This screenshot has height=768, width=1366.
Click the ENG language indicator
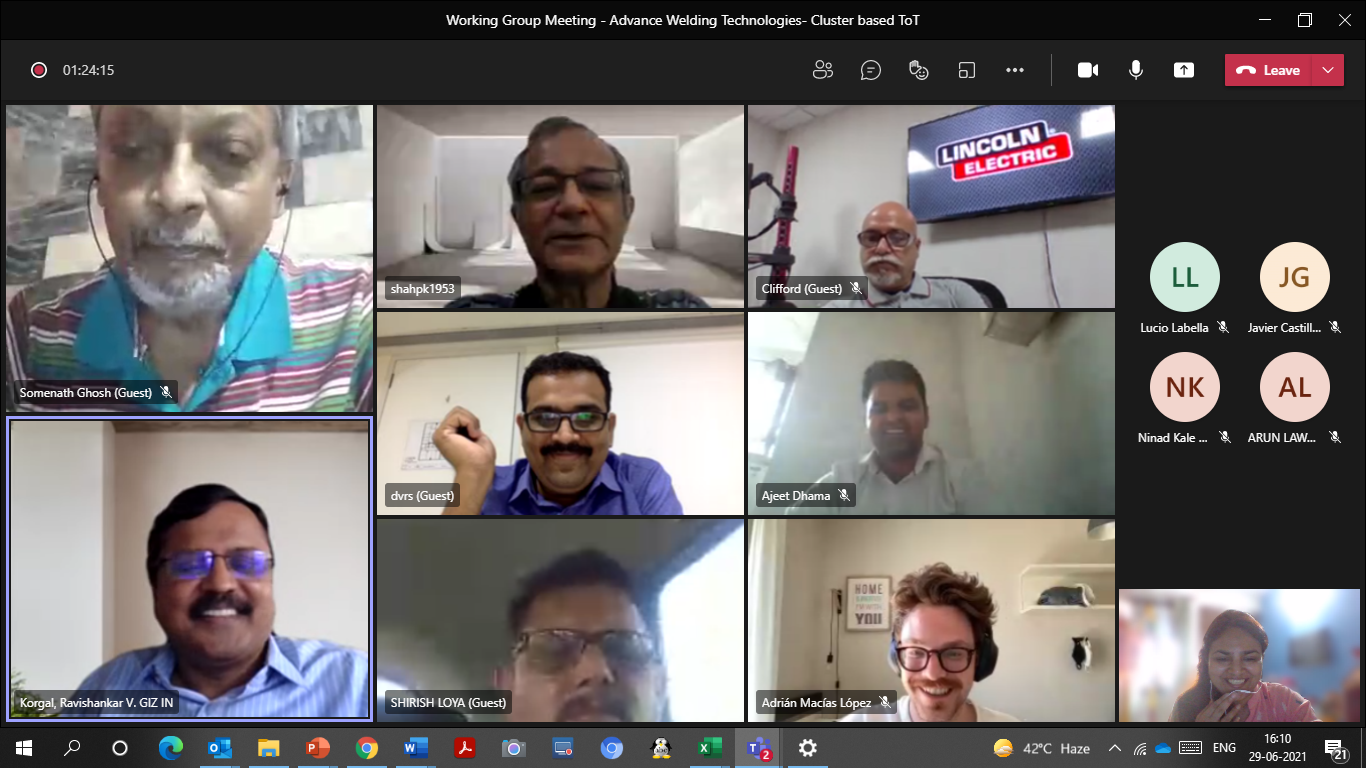click(1224, 748)
